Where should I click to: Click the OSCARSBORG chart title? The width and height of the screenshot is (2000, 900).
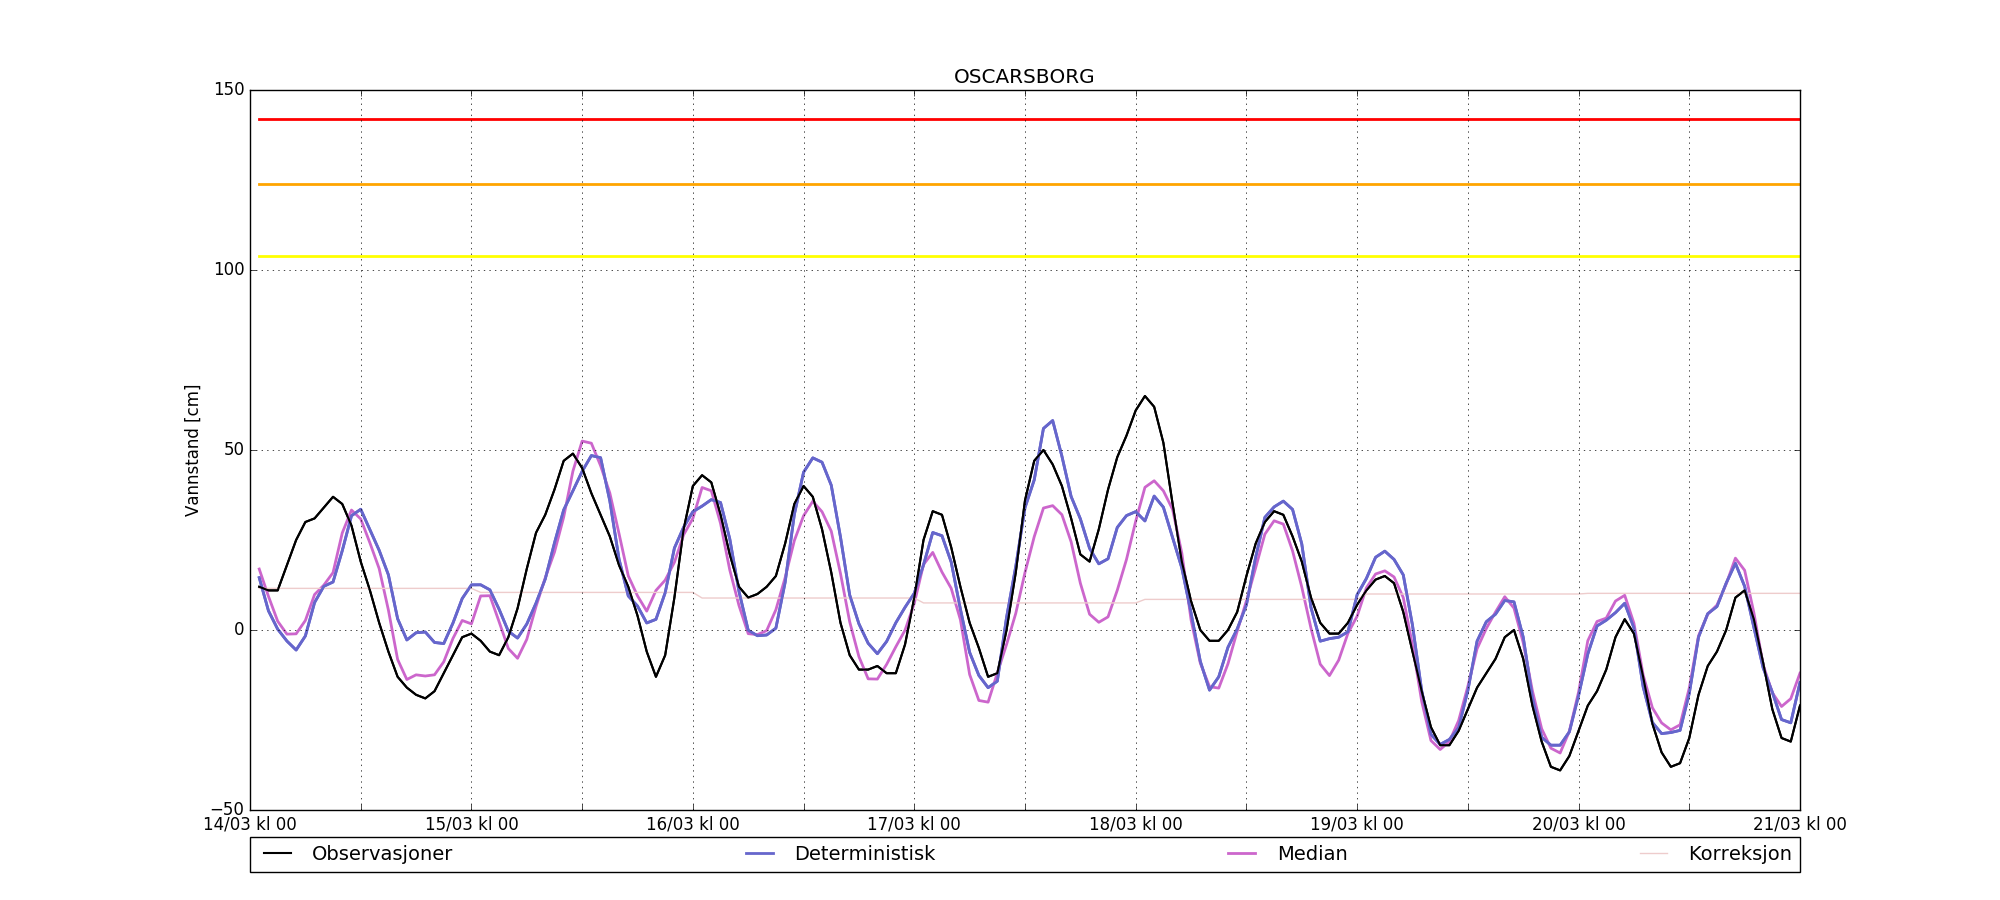[x=1024, y=77]
